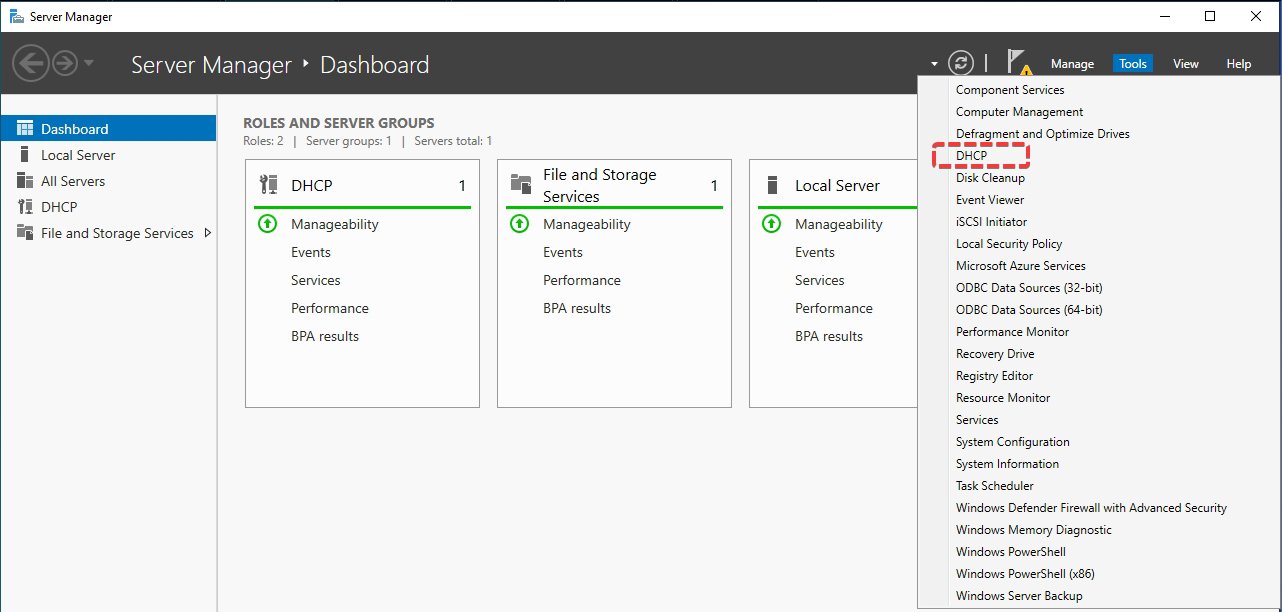The height and width of the screenshot is (612, 1282).
Task: Click the DHCP tile Manageability status icon
Action: (x=267, y=224)
